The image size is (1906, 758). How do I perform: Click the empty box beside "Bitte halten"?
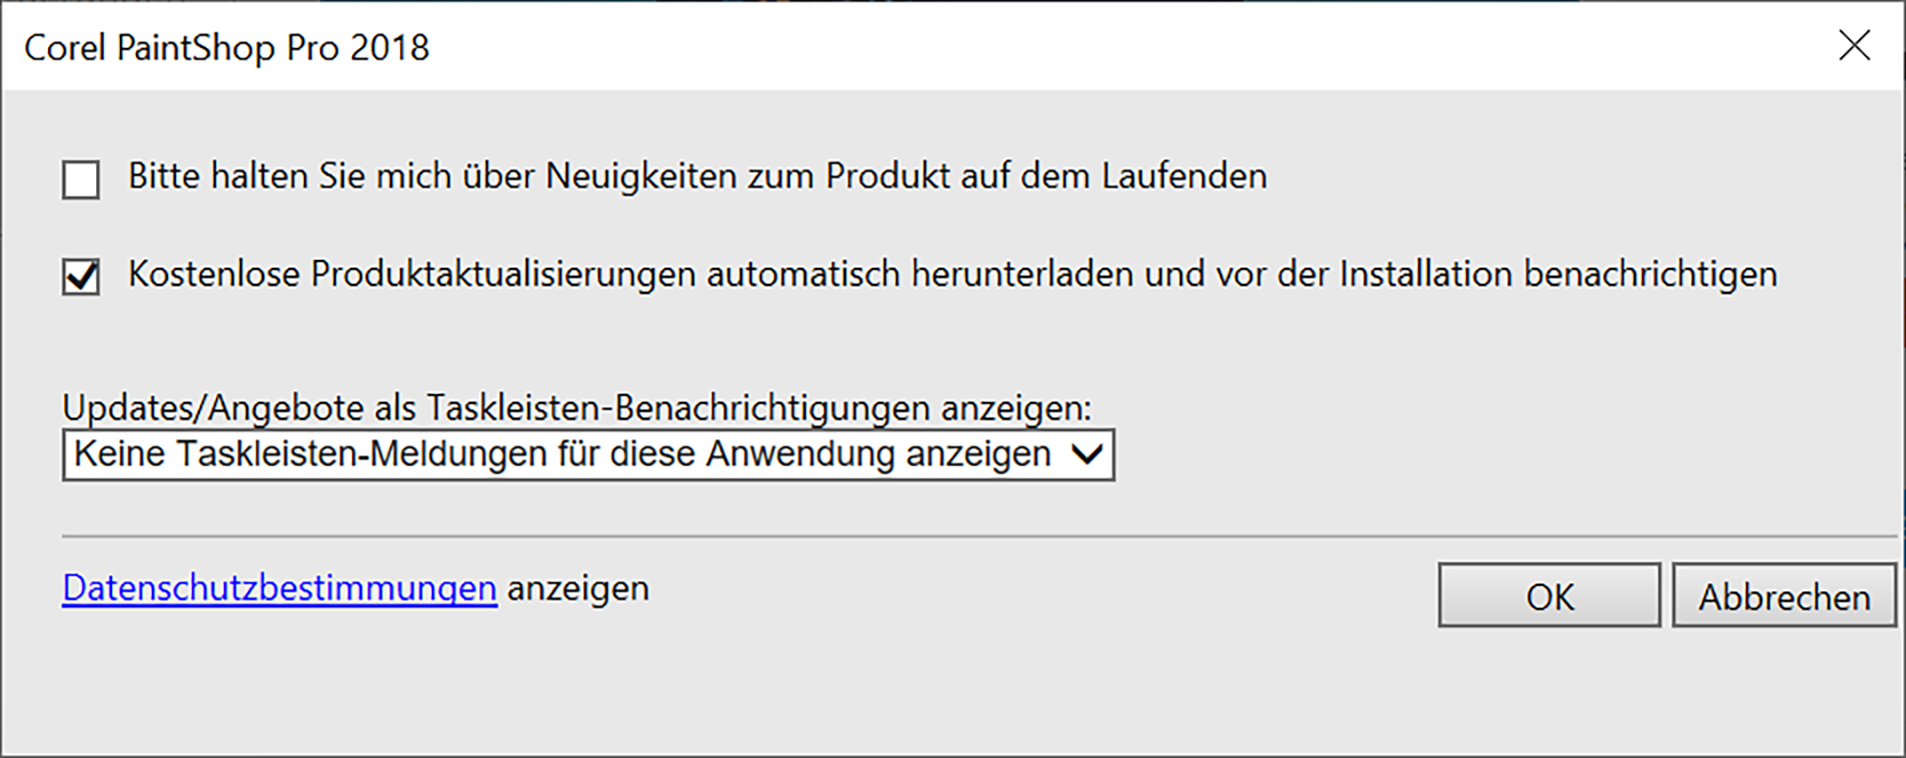pyautogui.click(x=81, y=180)
